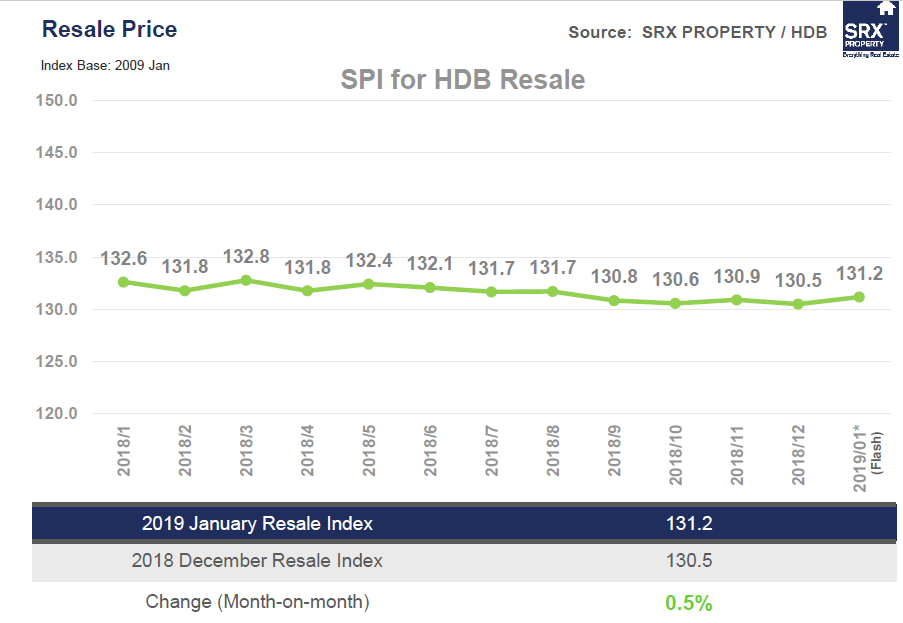Image resolution: width=903 pixels, height=623 pixels.
Task: Click the house icon above the SRX logo
Action: 886,7
